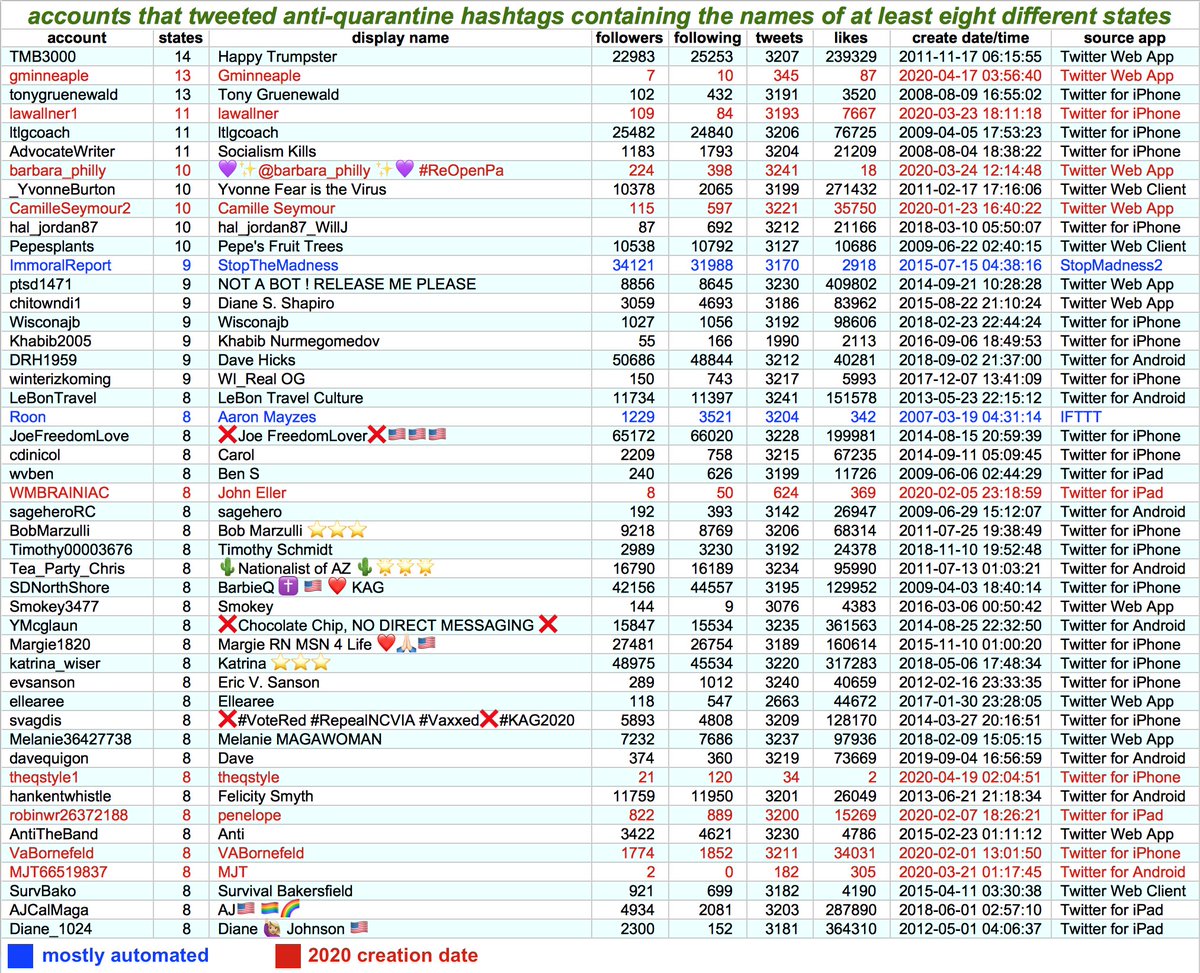Click display name 'Aaron Mayzes'
Viewport: 1200px width, 973px height.
coord(267,417)
